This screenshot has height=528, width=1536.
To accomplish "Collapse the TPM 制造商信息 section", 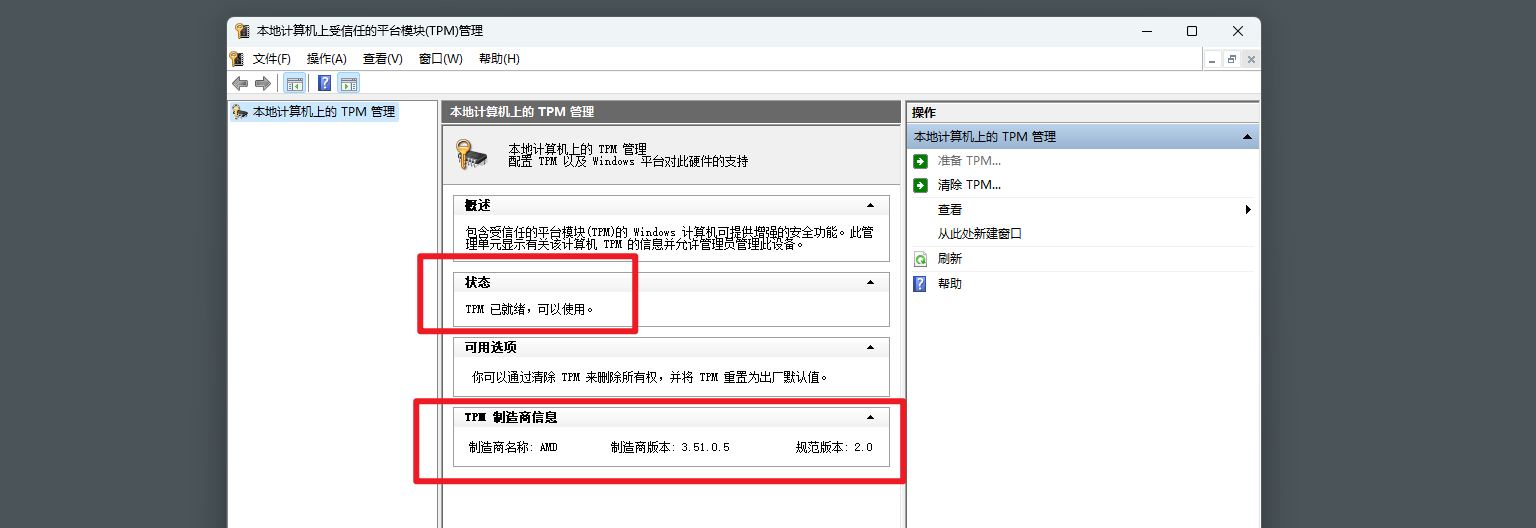I will (x=870, y=417).
